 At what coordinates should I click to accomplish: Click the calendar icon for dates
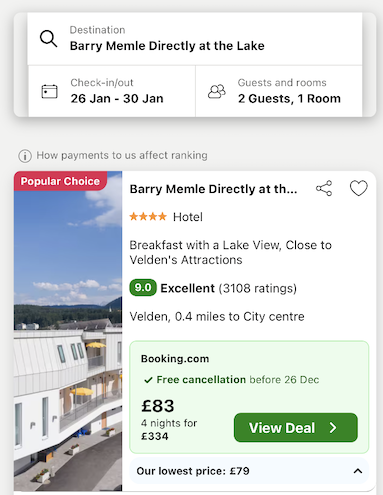click(49, 91)
